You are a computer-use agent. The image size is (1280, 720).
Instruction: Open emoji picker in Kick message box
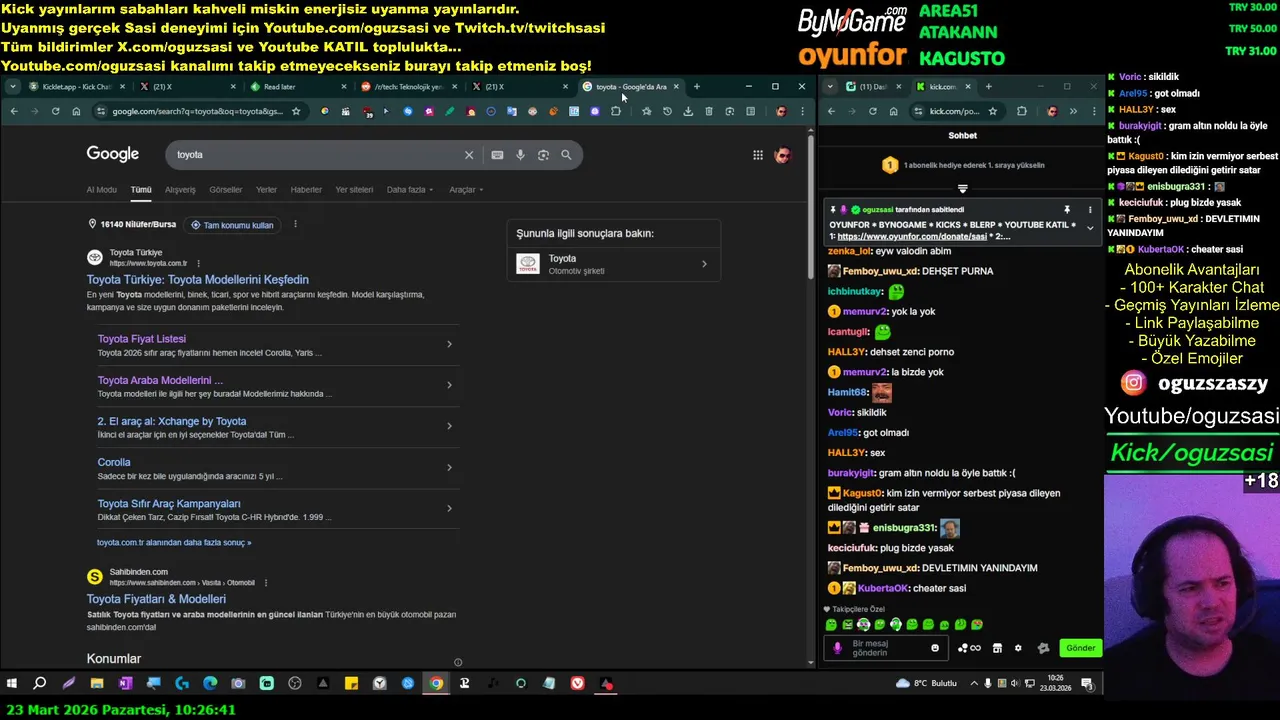pos(935,648)
